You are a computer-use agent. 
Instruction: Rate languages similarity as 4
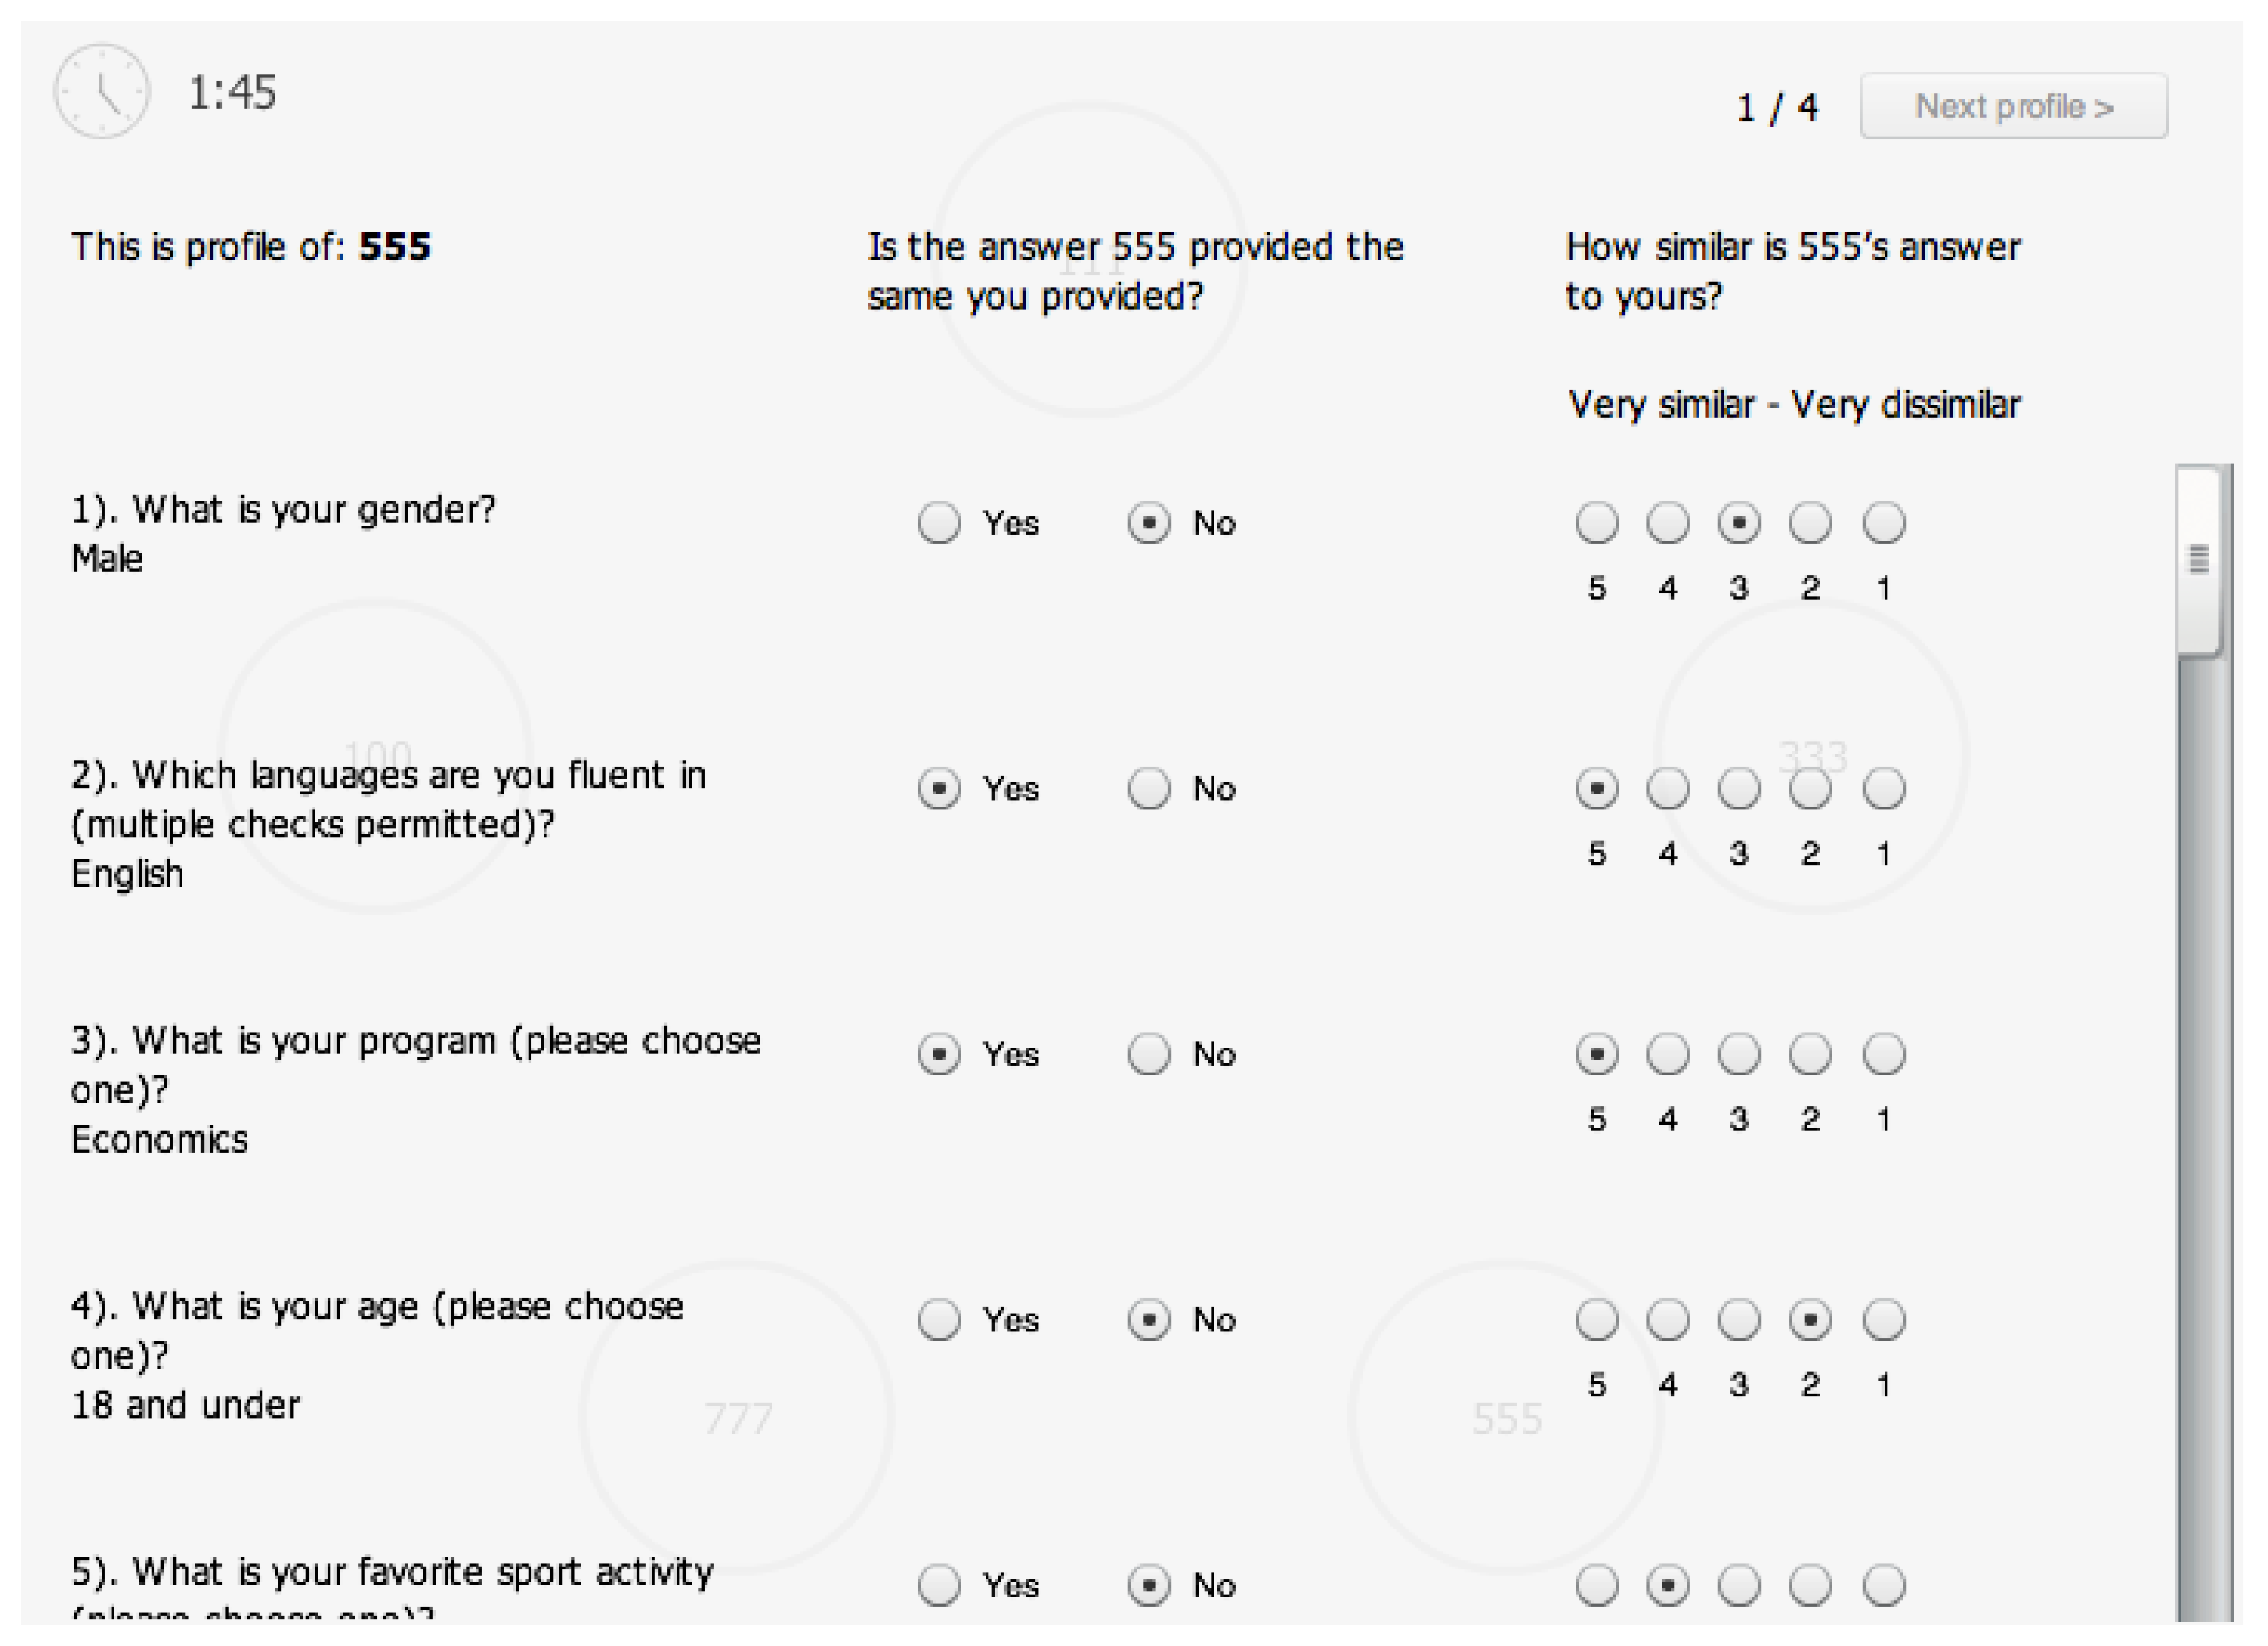[x=1667, y=789]
